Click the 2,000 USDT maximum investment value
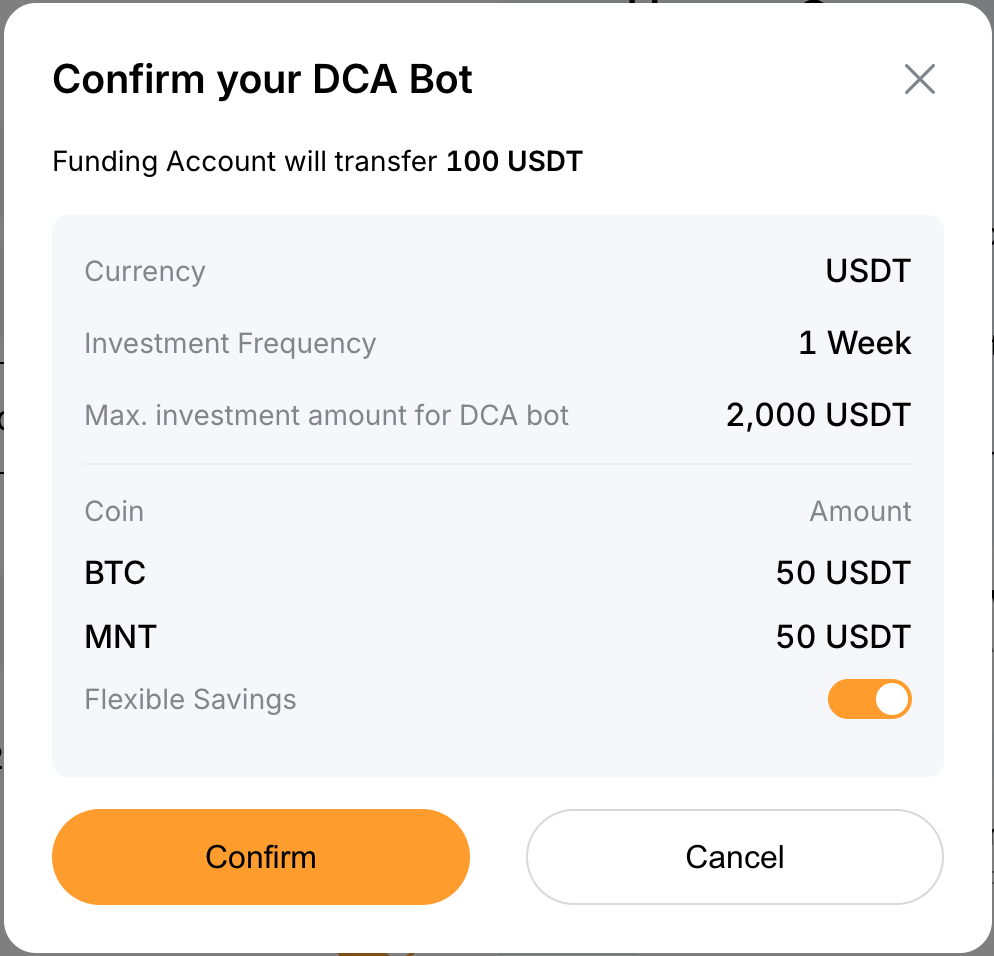The image size is (994, 956). pos(817,414)
